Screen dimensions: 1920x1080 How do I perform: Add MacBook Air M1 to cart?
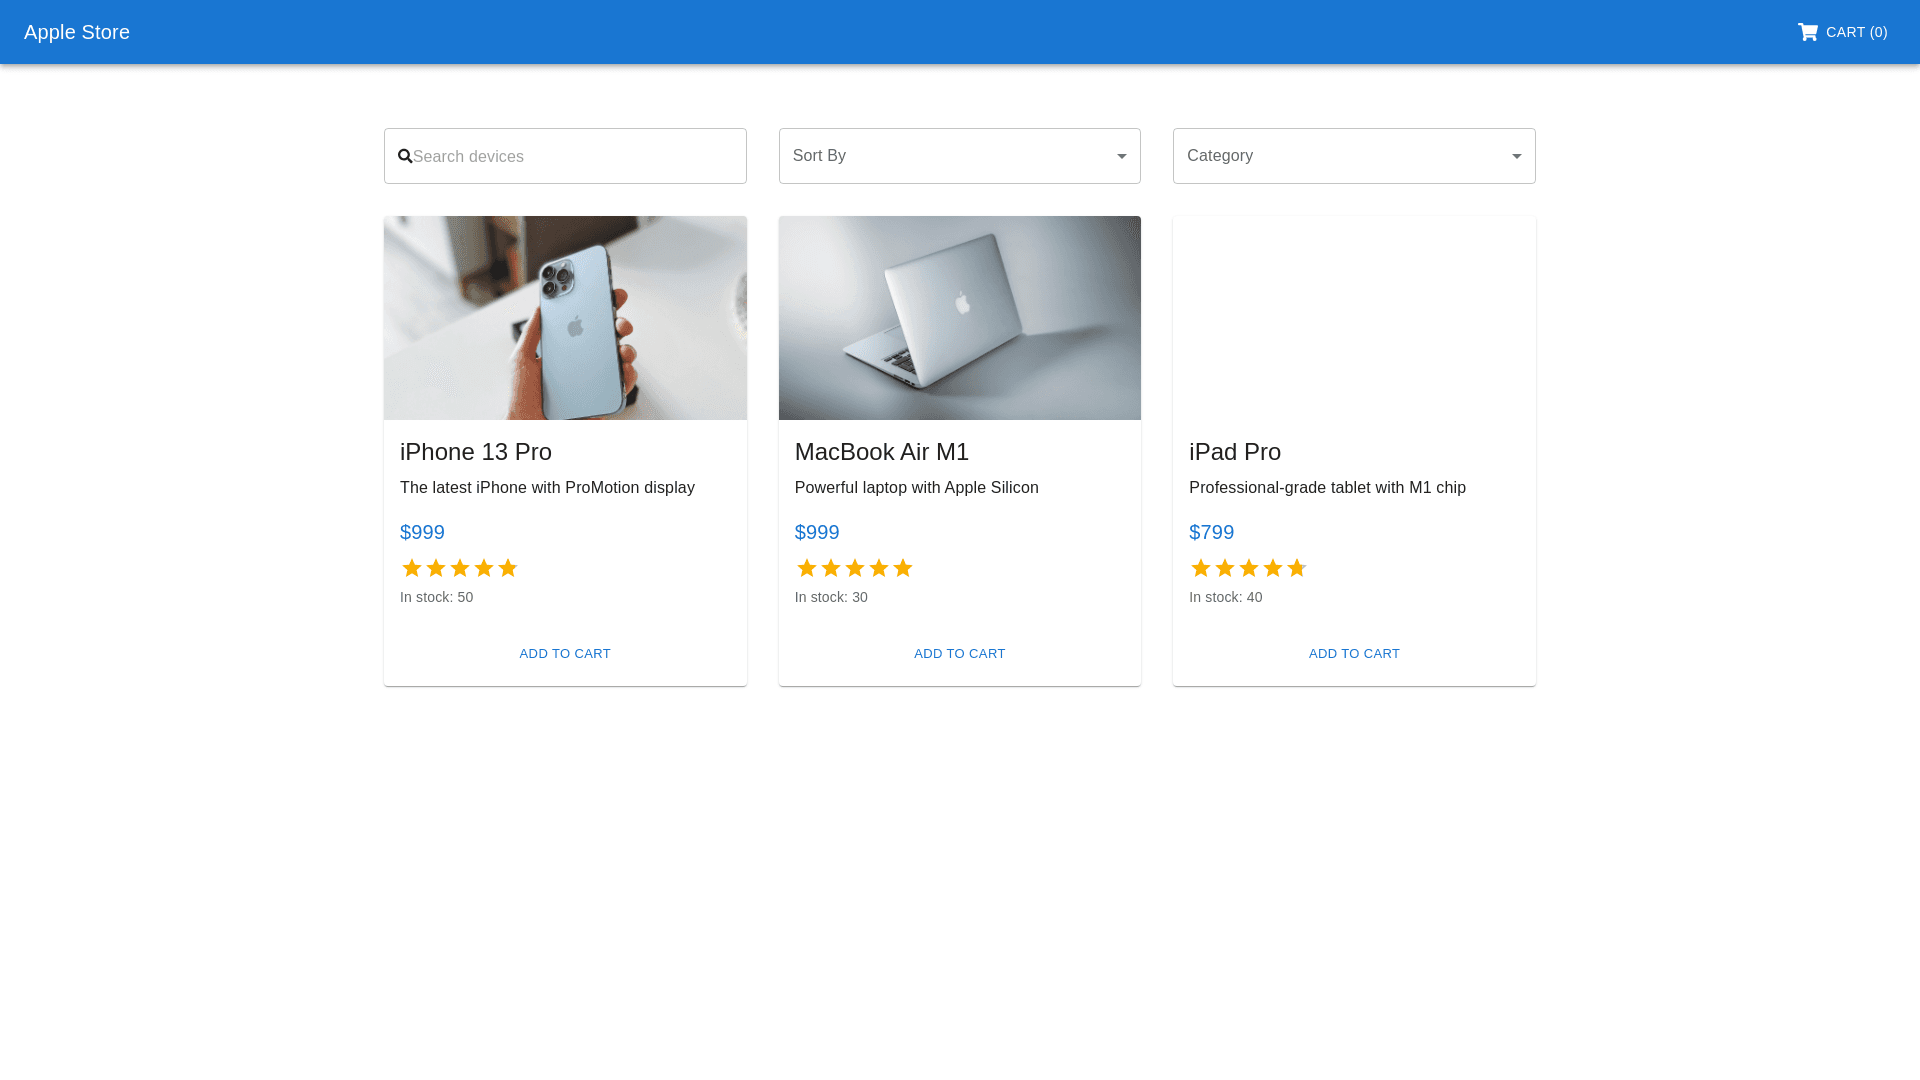(x=959, y=654)
